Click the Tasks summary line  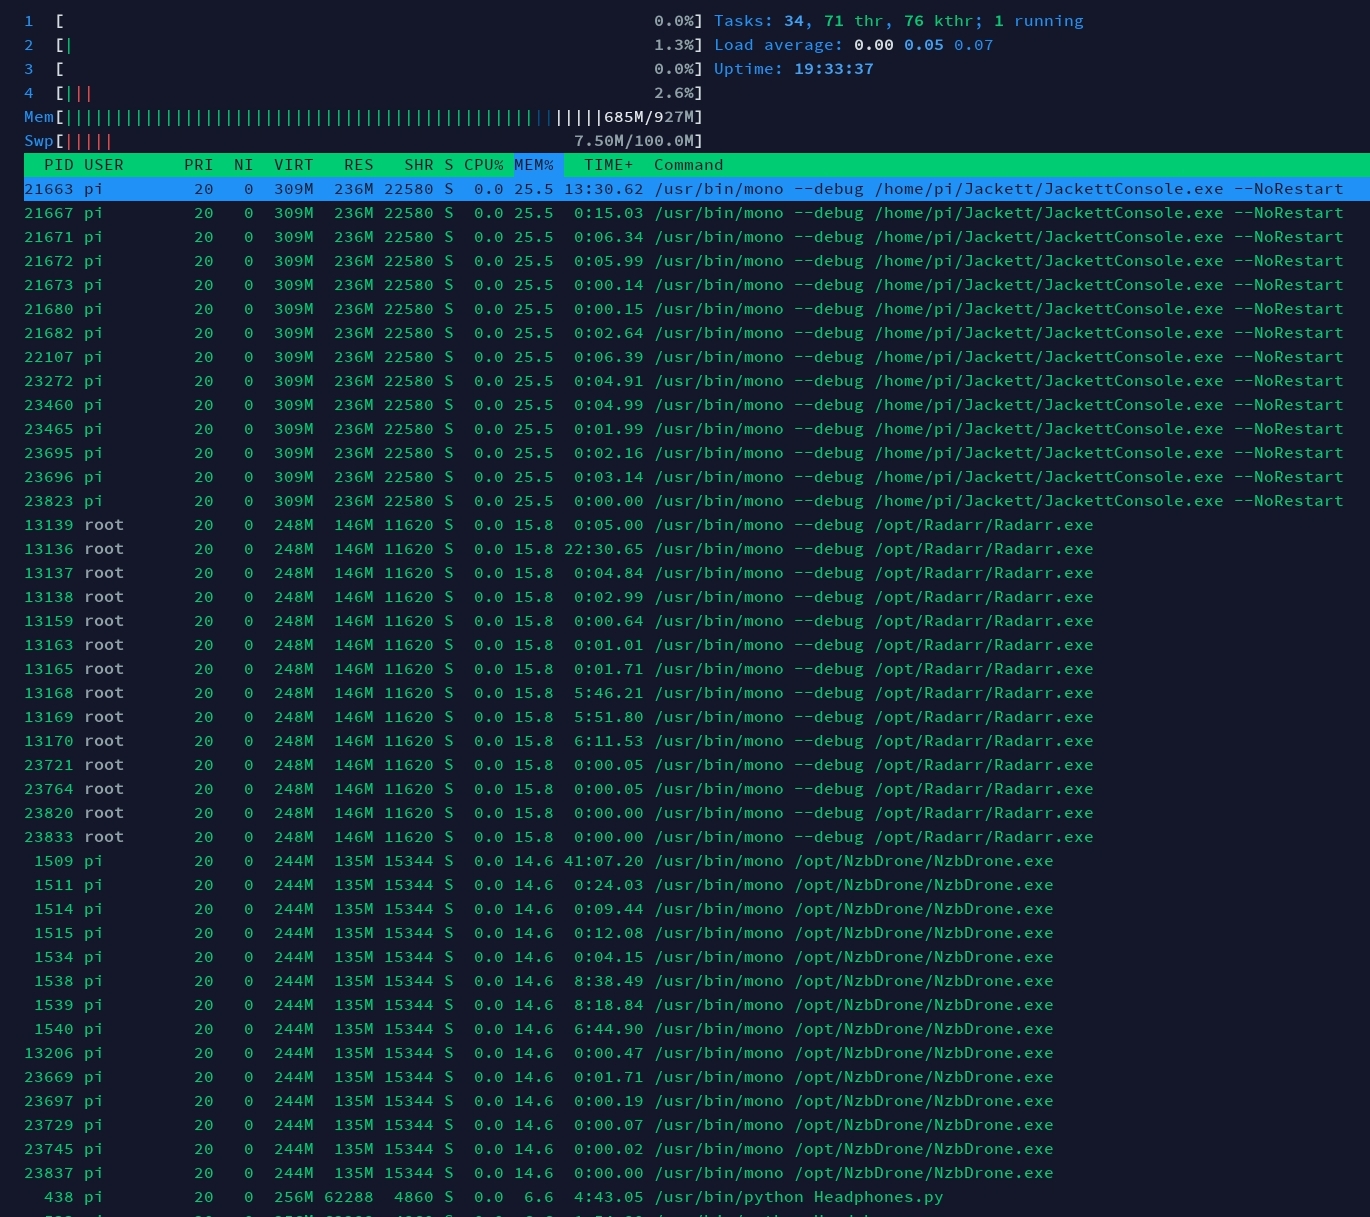(x=899, y=21)
